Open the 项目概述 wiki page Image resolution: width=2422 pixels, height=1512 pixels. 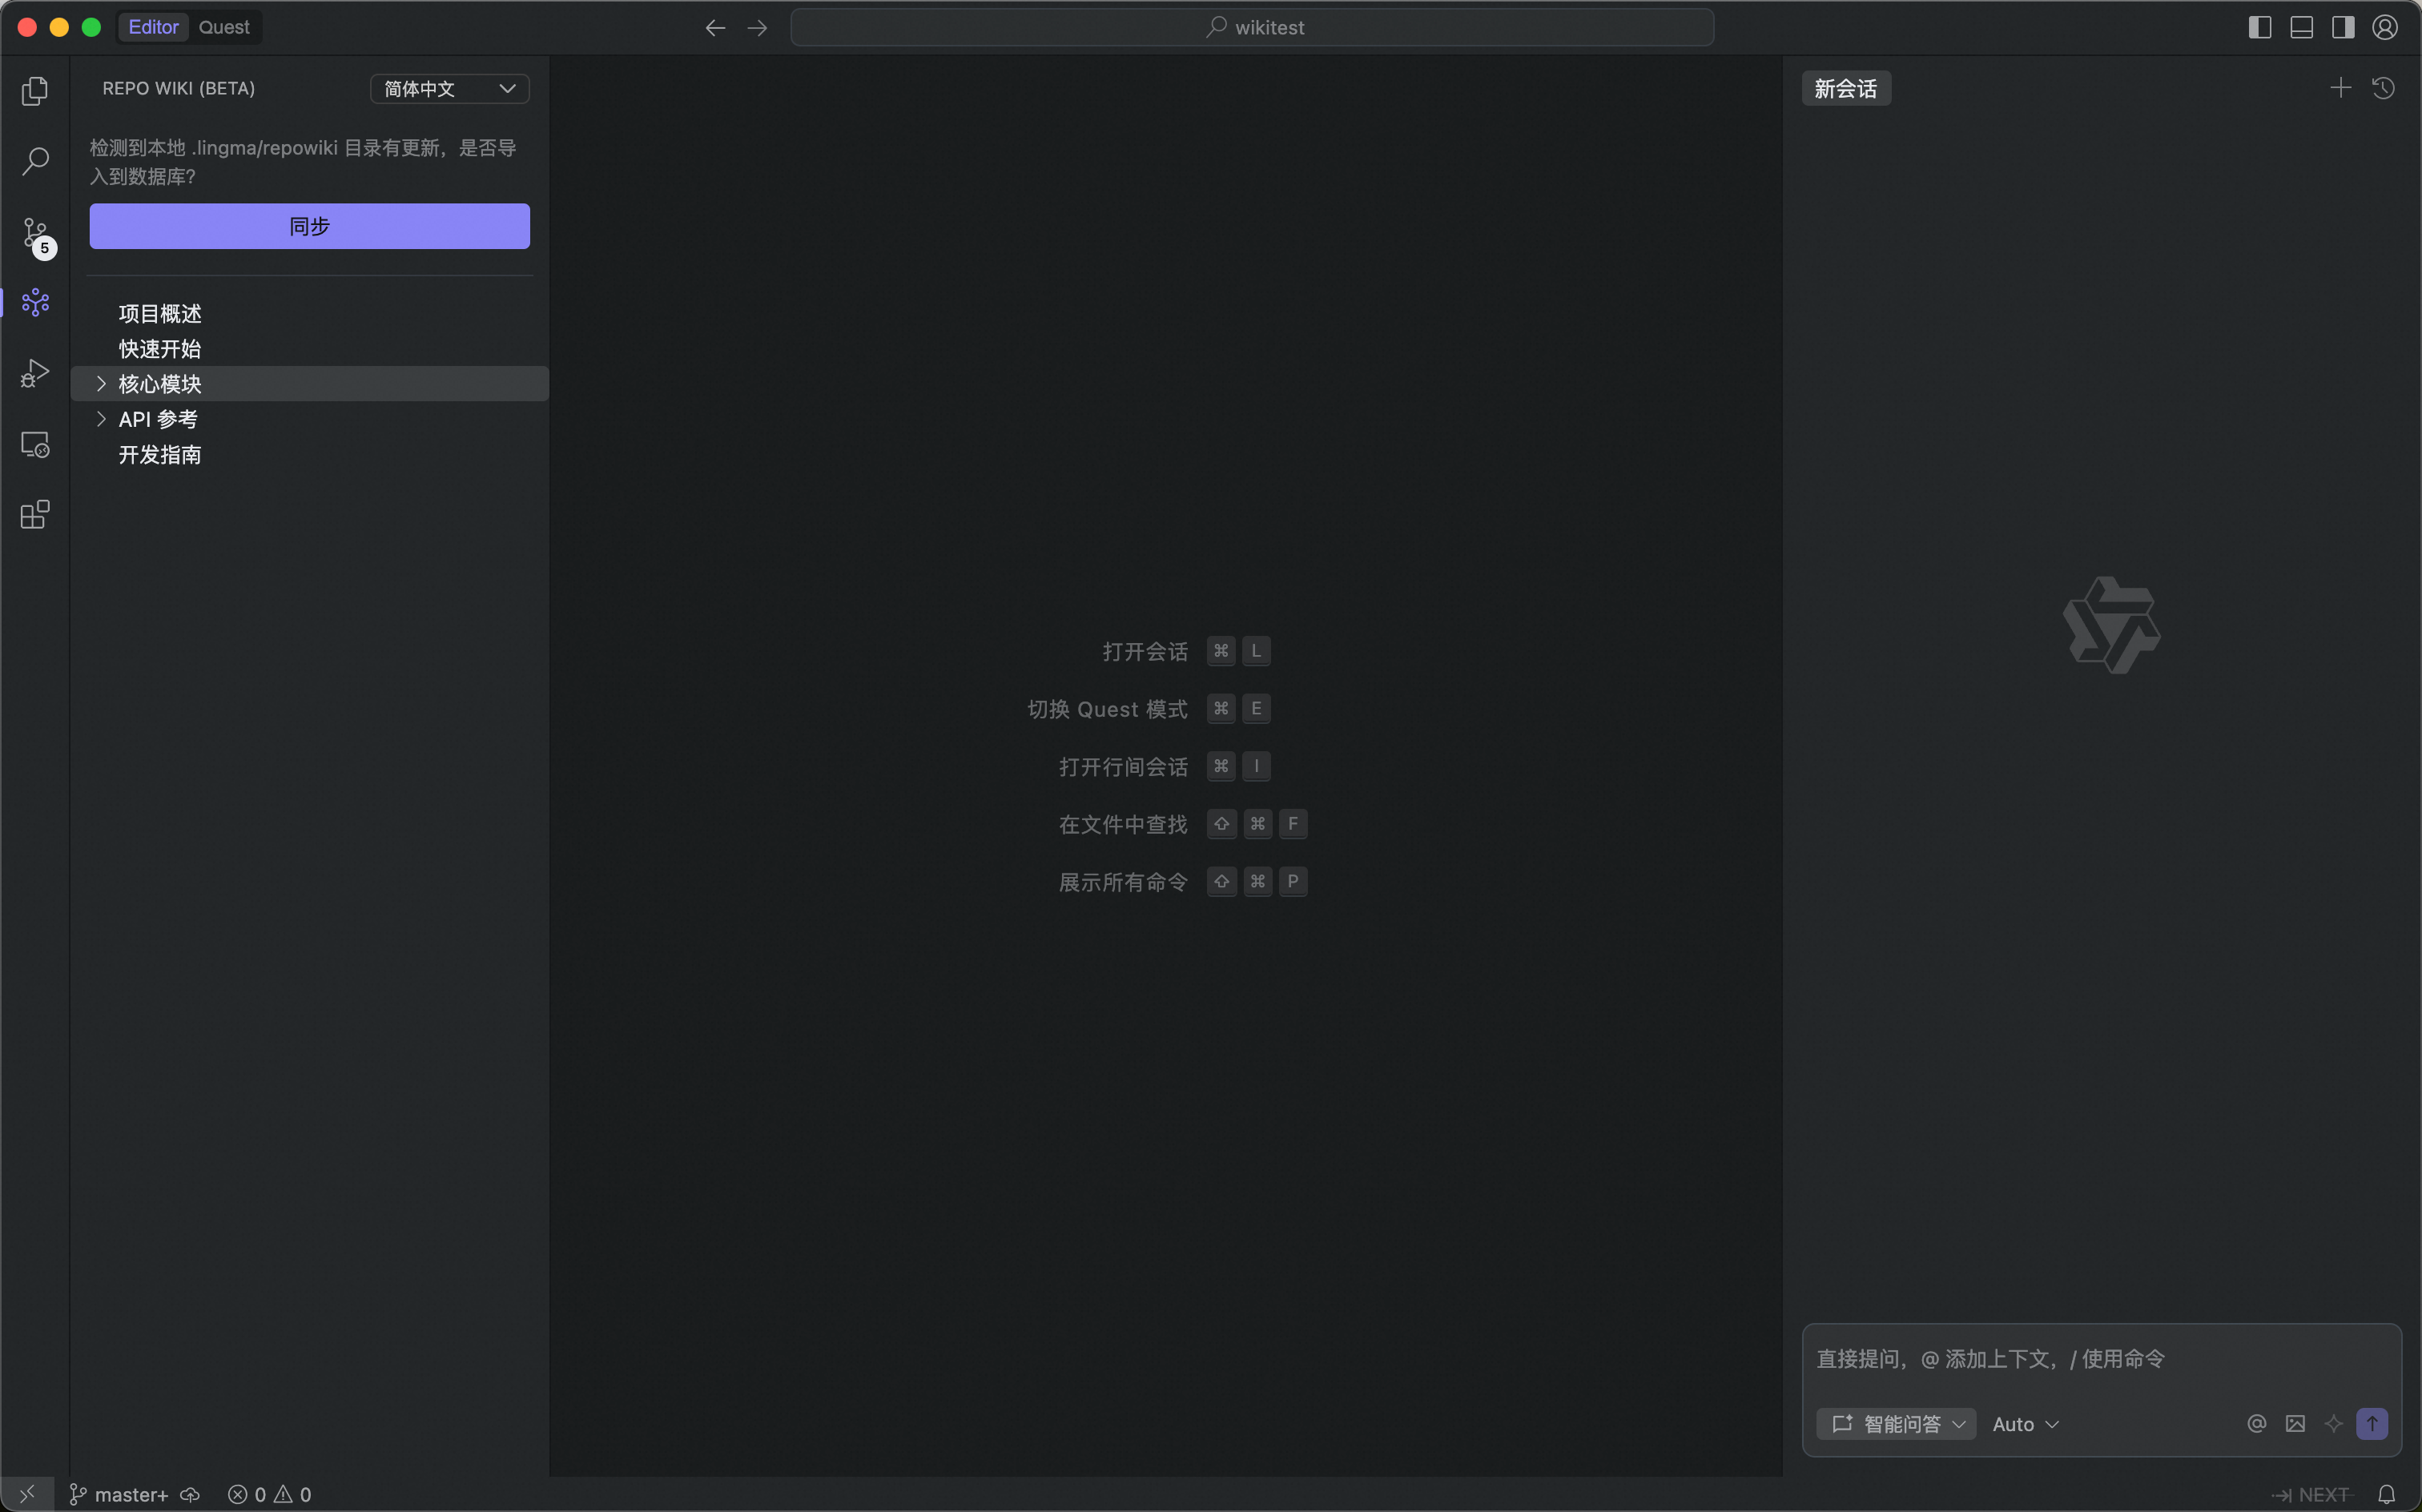click(x=160, y=314)
